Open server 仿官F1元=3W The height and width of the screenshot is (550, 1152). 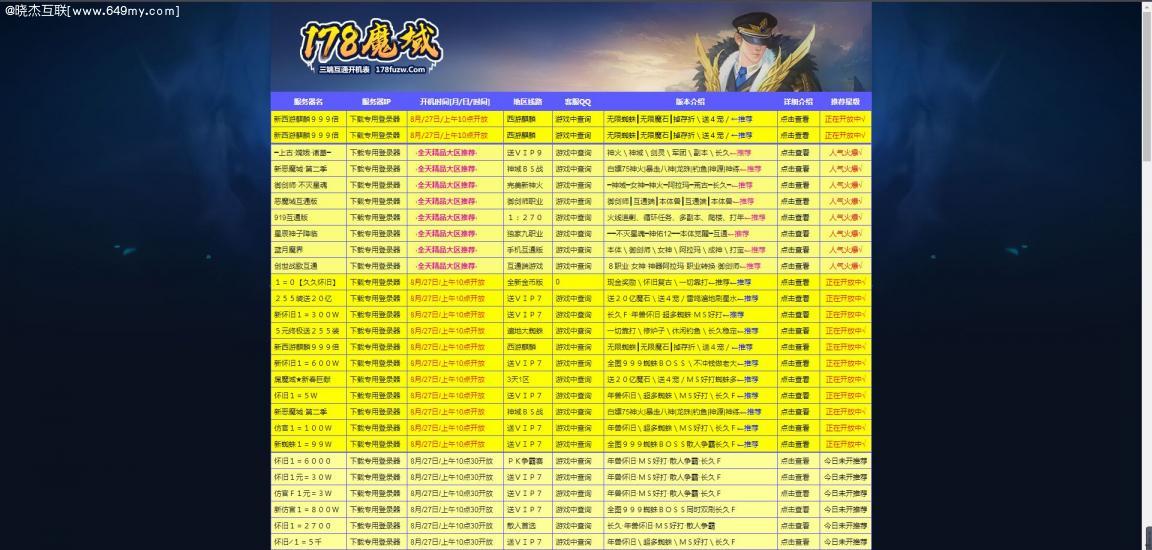point(303,493)
